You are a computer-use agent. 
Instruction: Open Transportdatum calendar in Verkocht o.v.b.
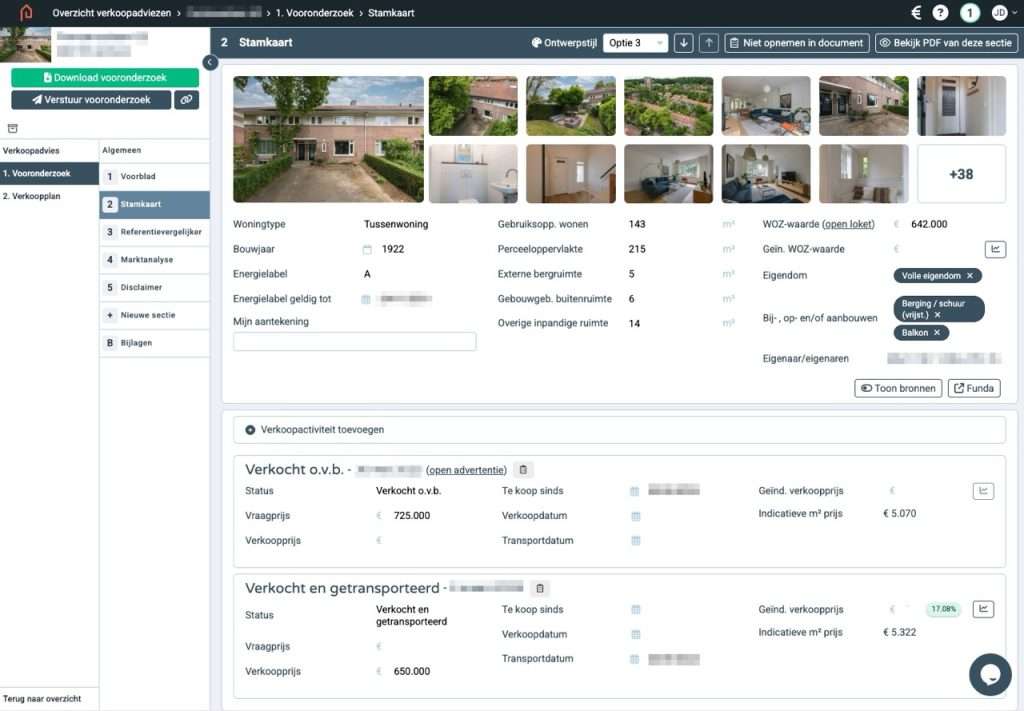click(x=635, y=541)
